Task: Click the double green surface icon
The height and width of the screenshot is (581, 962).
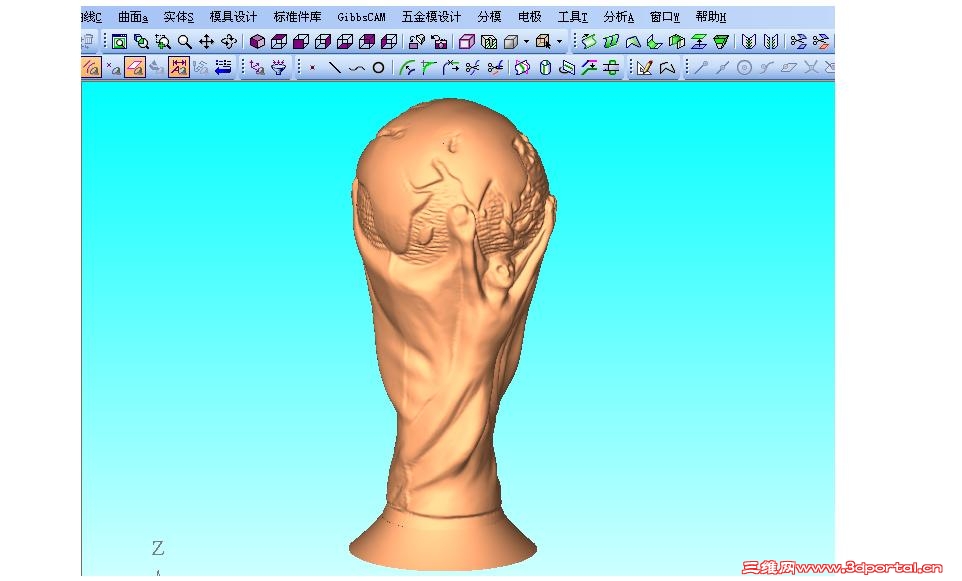Action: (x=611, y=42)
